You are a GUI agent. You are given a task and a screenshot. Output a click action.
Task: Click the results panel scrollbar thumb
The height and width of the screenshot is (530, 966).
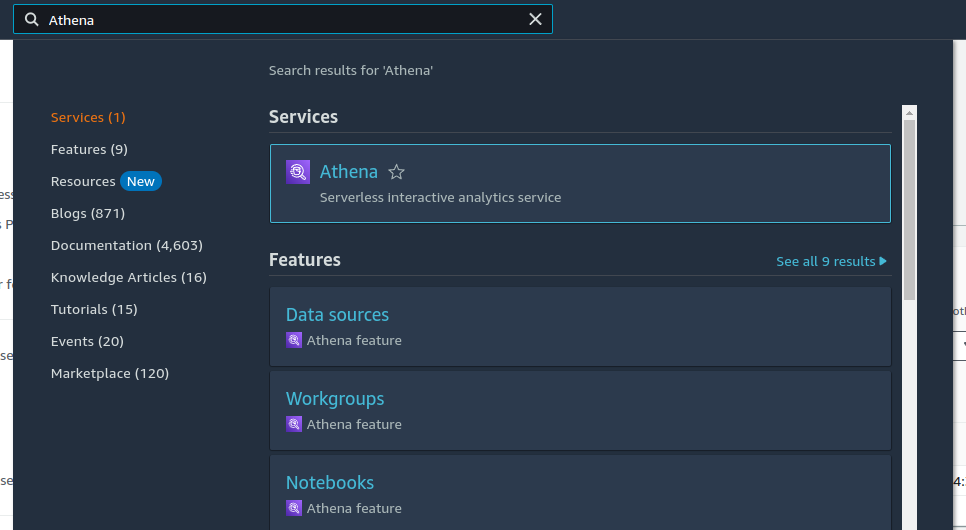pyautogui.click(x=909, y=210)
